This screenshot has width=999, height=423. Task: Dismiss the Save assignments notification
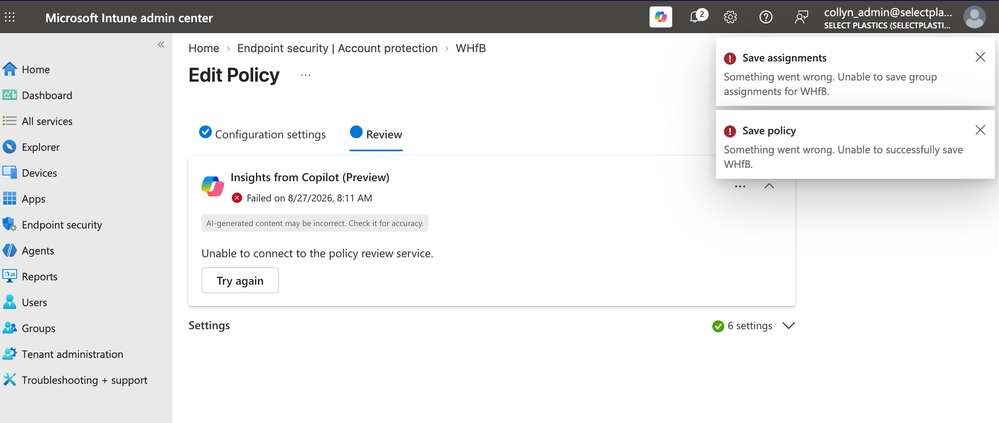[980, 57]
